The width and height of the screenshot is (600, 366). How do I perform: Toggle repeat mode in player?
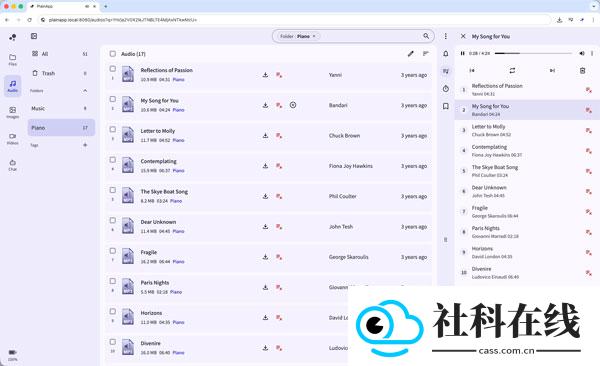coord(512,70)
